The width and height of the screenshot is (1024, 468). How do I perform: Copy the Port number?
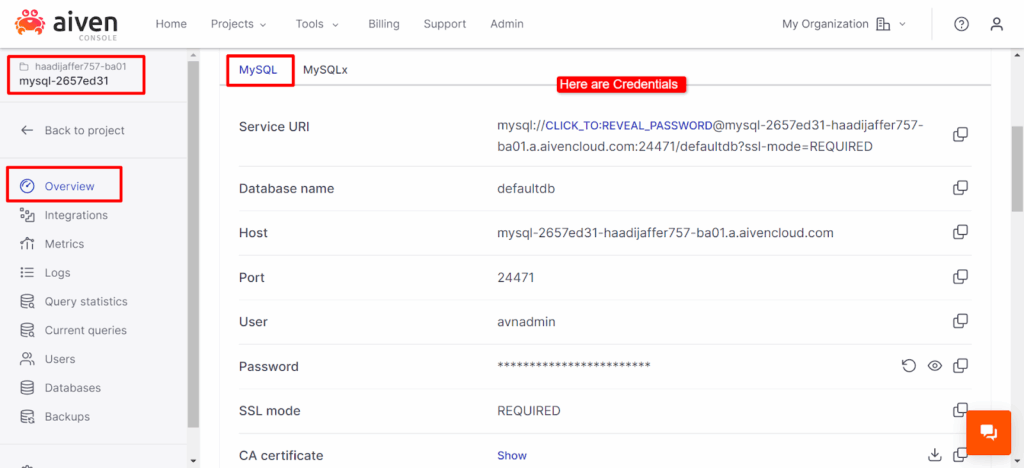tap(960, 277)
